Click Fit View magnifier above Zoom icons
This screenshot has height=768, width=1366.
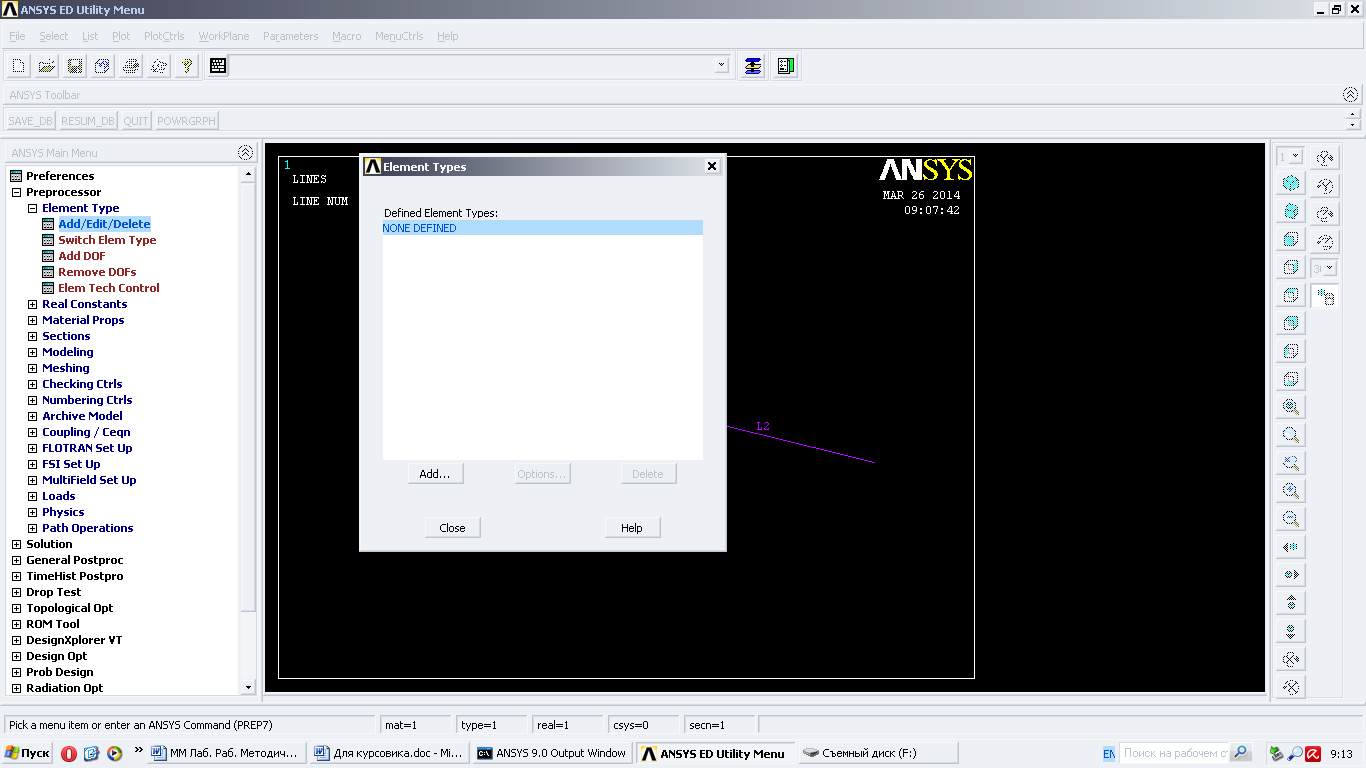click(x=1291, y=407)
